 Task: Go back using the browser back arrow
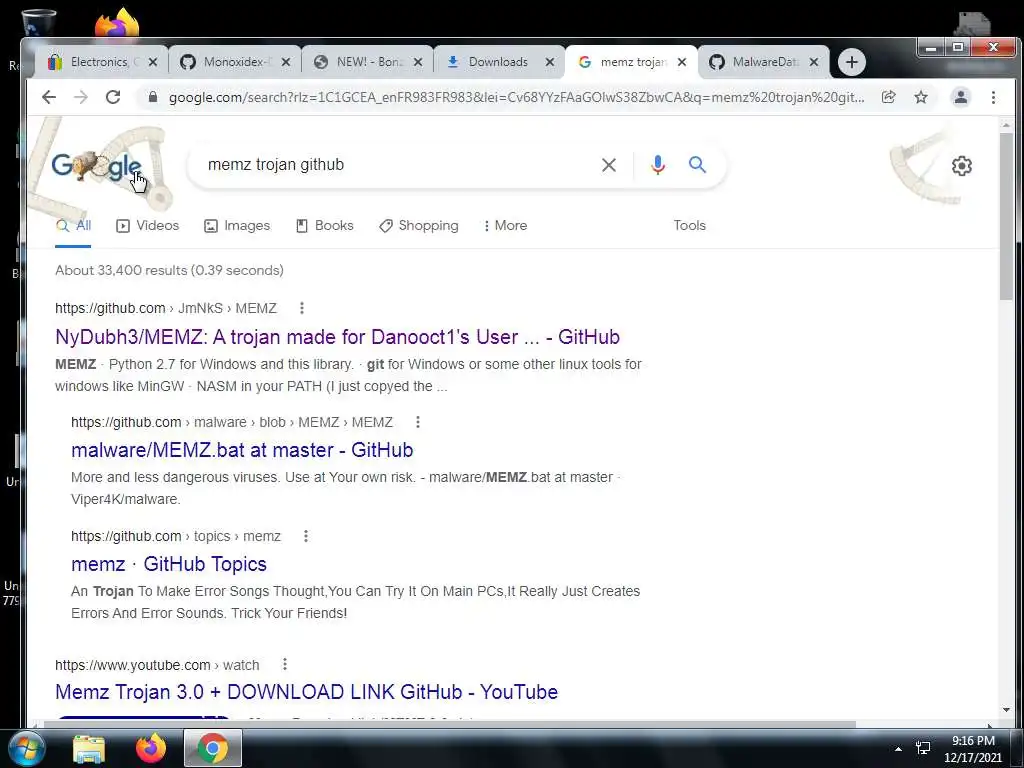(49, 97)
